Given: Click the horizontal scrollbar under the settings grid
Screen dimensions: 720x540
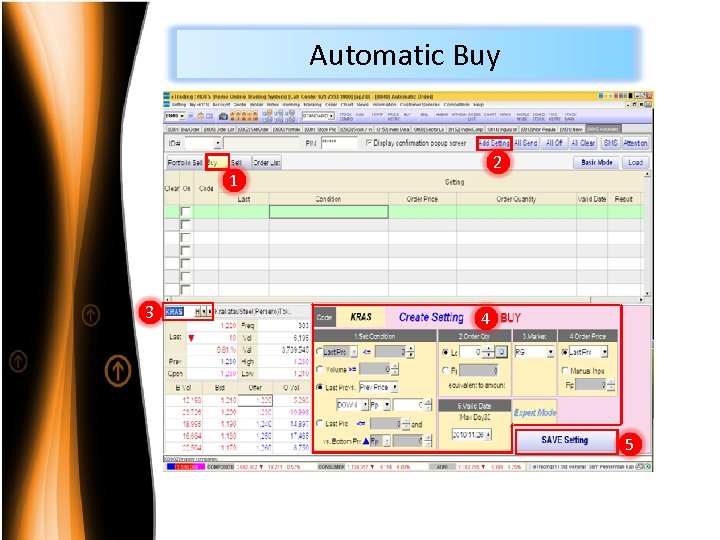Looking at the screenshot, I should click(404, 299).
